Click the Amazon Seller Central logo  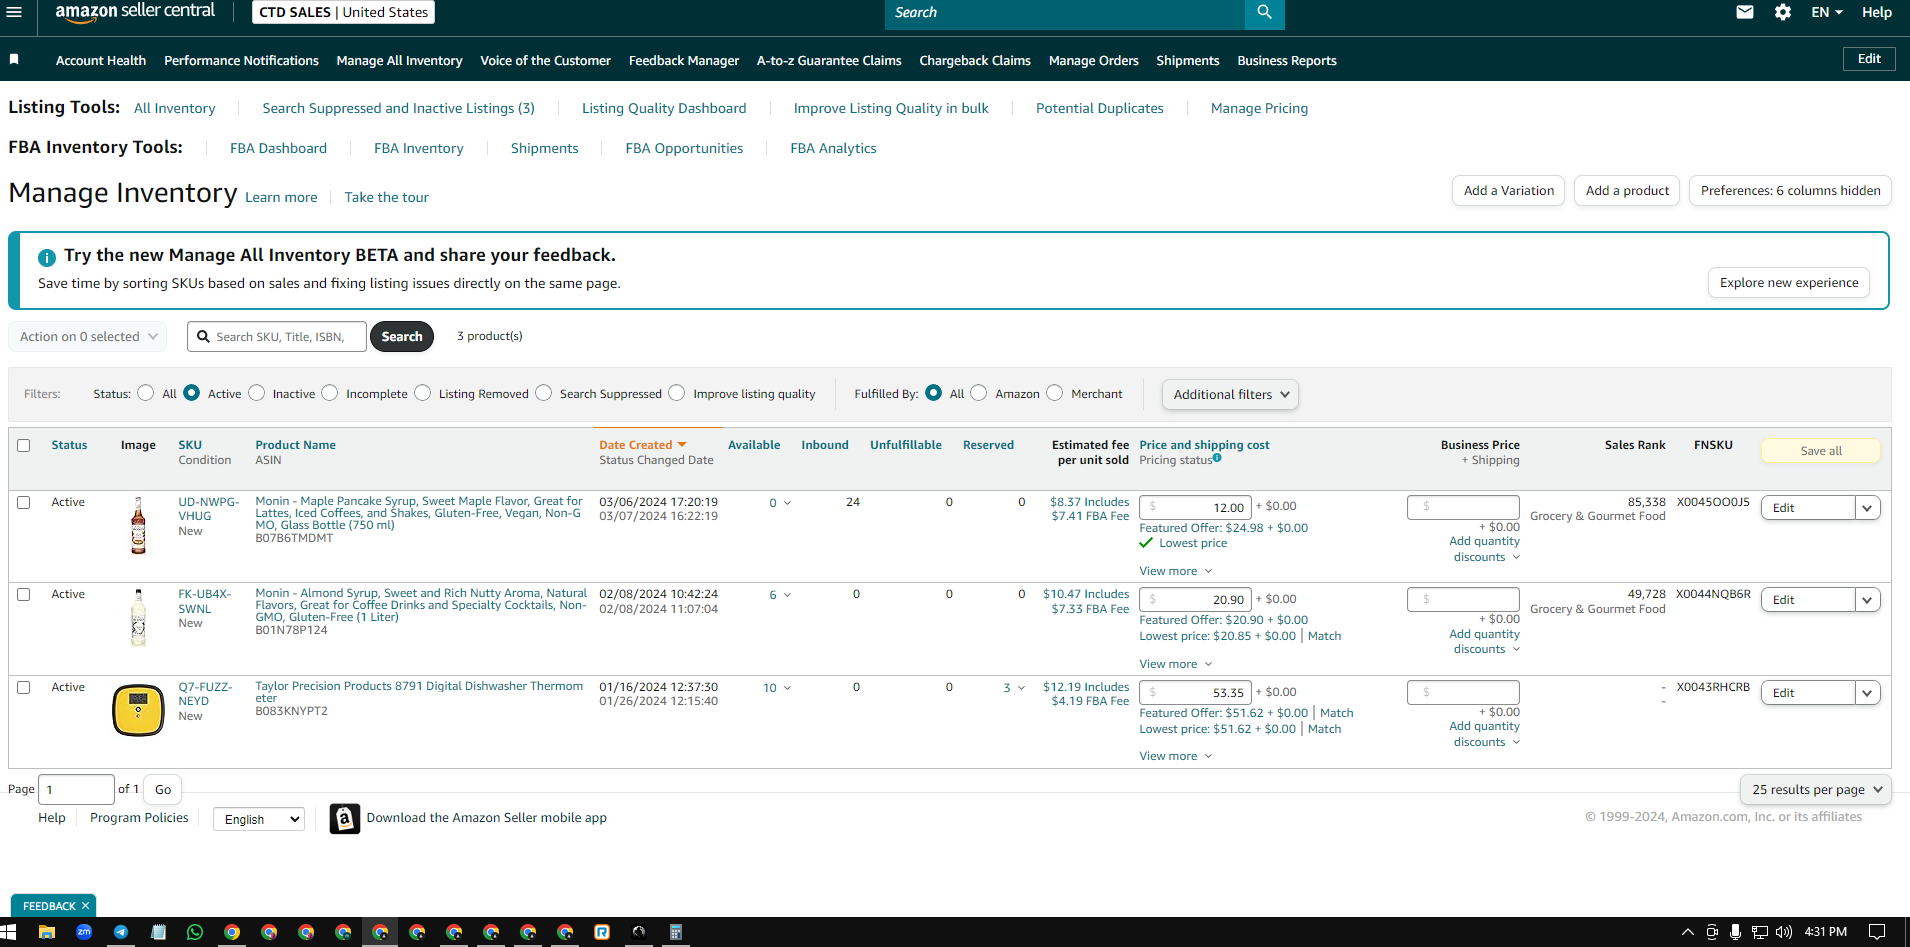[135, 12]
